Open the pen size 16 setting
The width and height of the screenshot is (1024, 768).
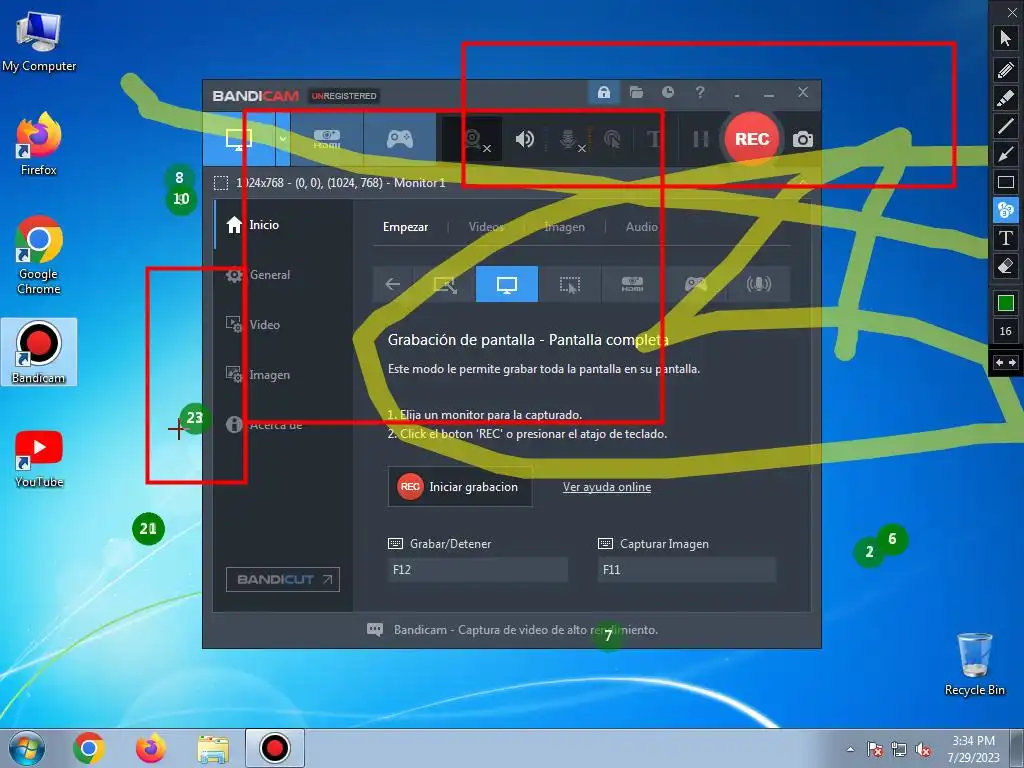[x=1006, y=331]
